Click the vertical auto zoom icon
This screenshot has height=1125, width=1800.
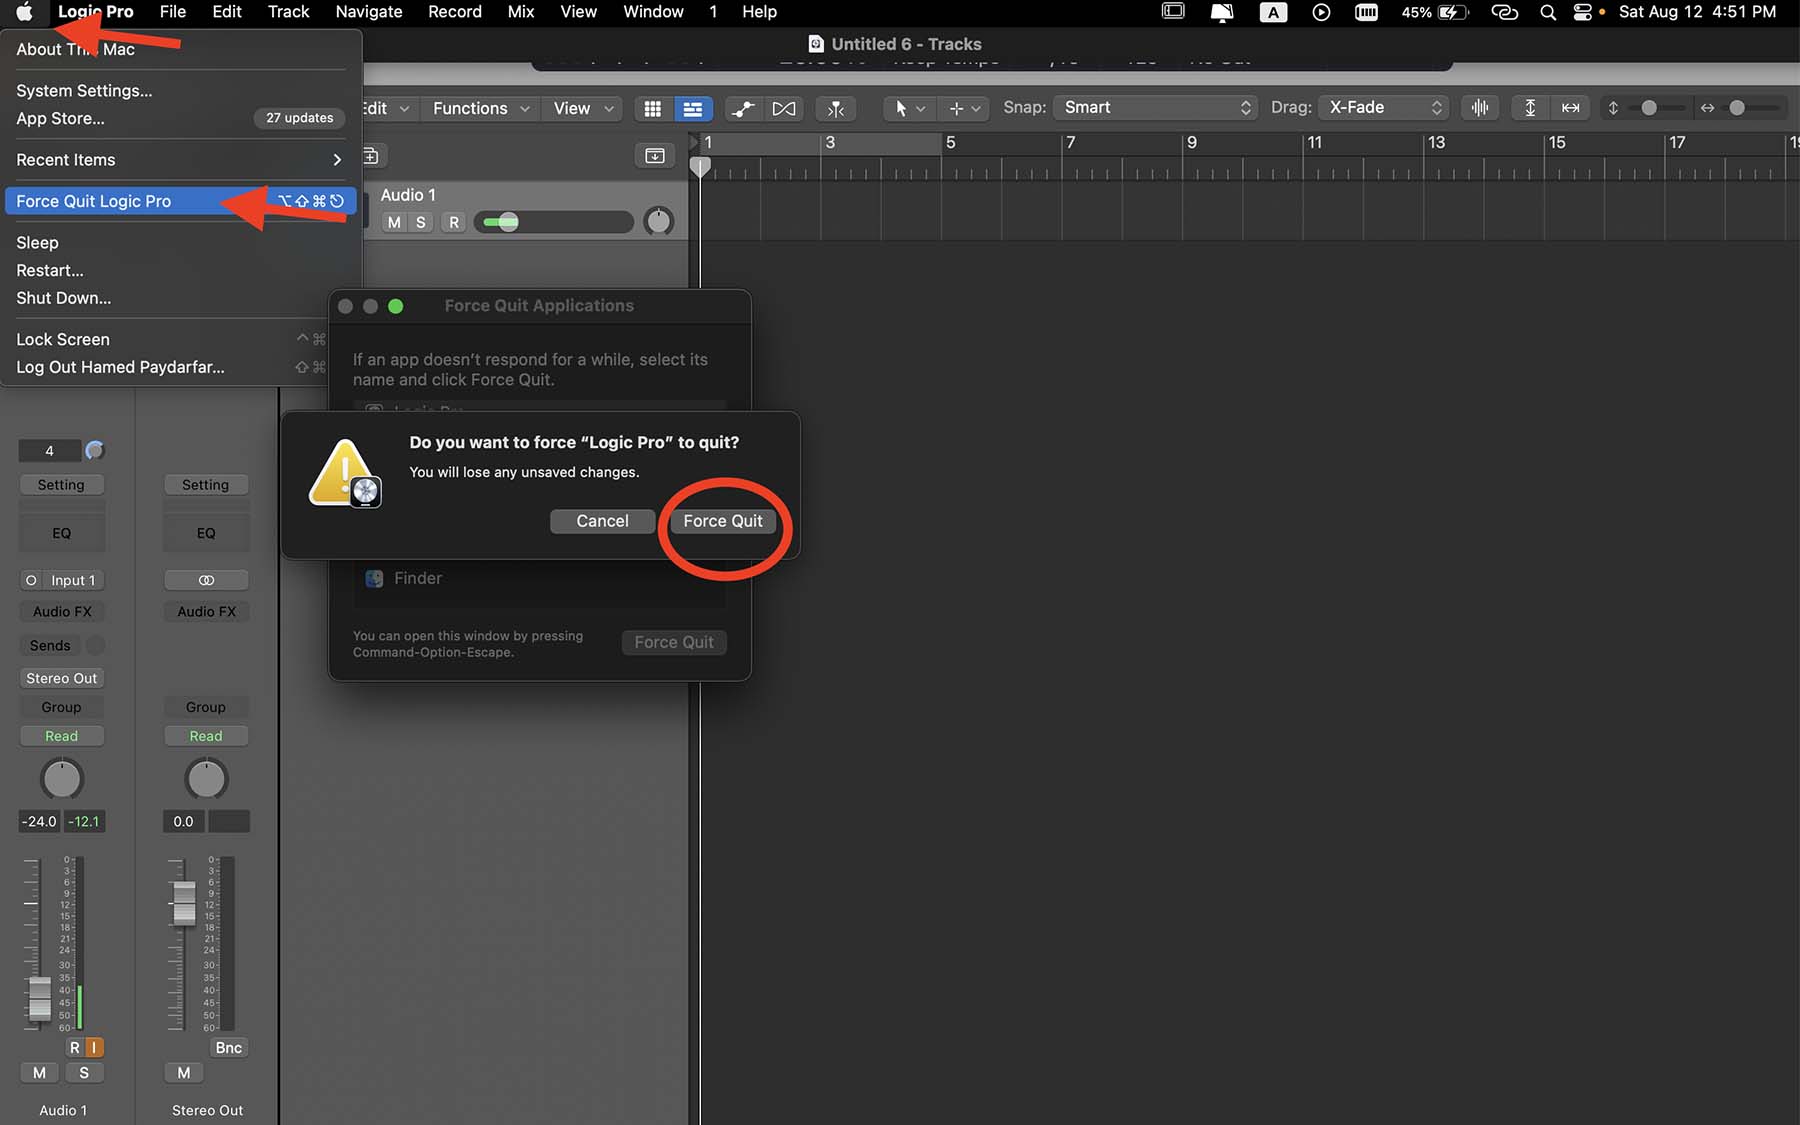(x=1530, y=108)
